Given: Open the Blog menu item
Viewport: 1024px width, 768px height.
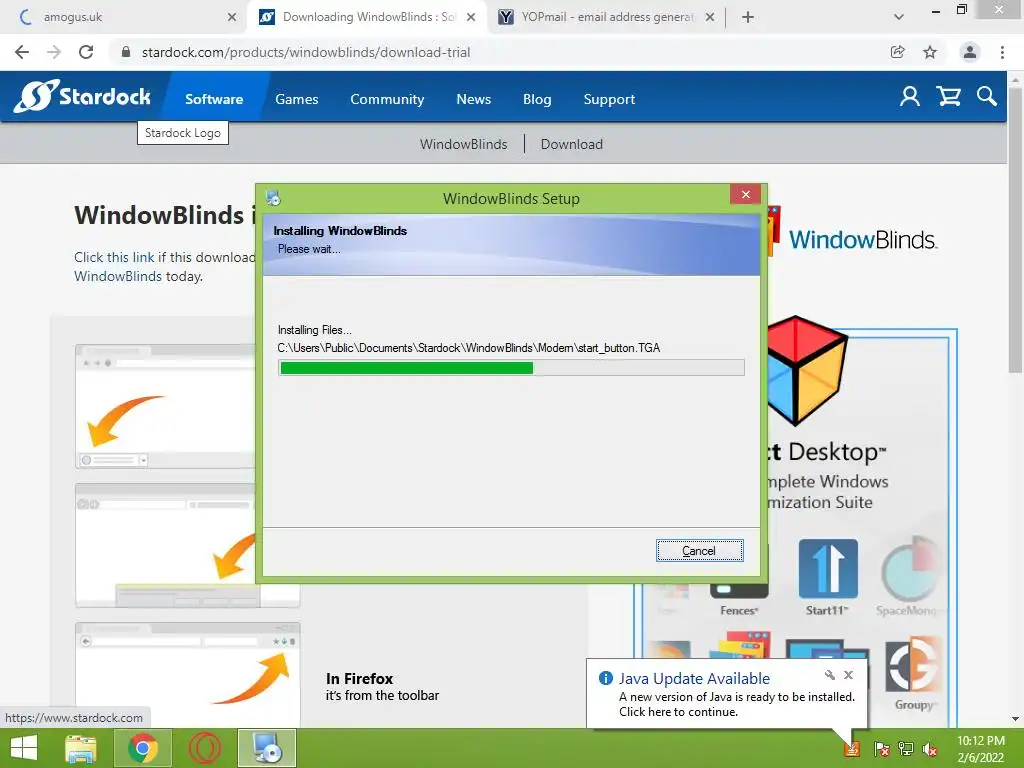Looking at the screenshot, I should pyautogui.click(x=537, y=99).
